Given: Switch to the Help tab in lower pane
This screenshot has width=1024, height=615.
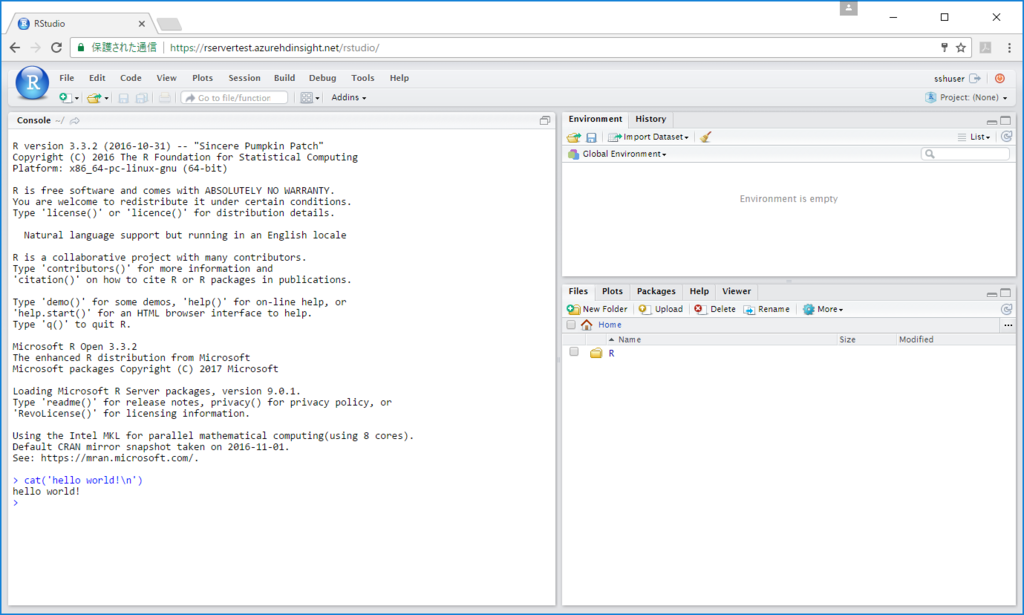Looking at the screenshot, I should click(699, 291).
